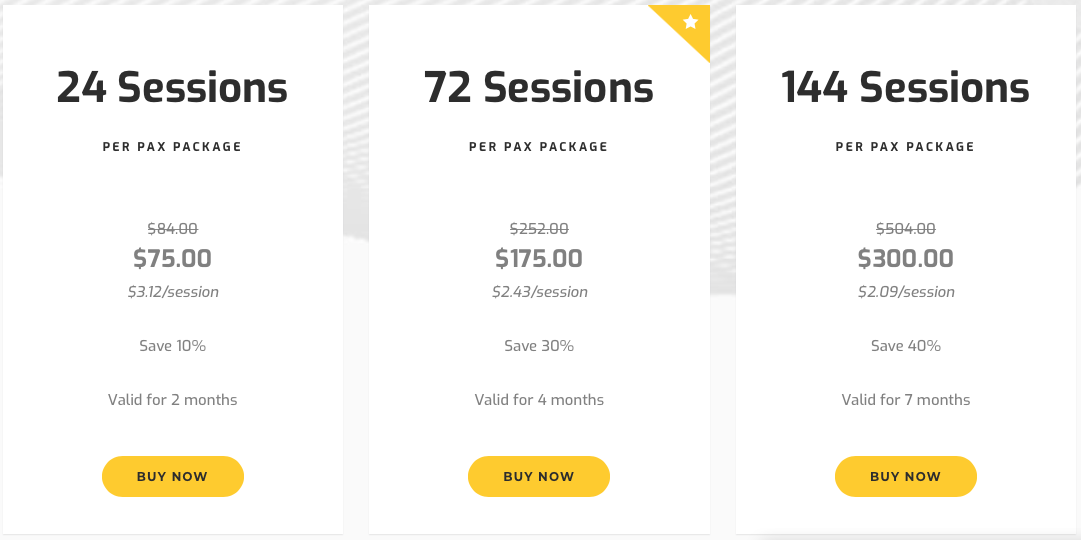Viewport: 1081px width, 540px height.
Task: Click the Save 10% label
Action: coord(172,346)
